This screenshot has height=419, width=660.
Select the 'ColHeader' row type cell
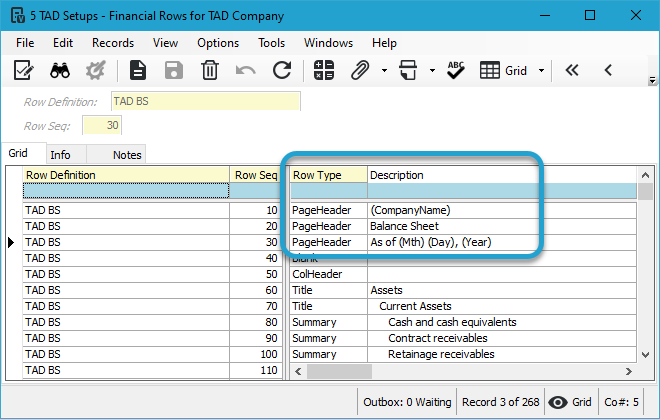pos(329,274)
